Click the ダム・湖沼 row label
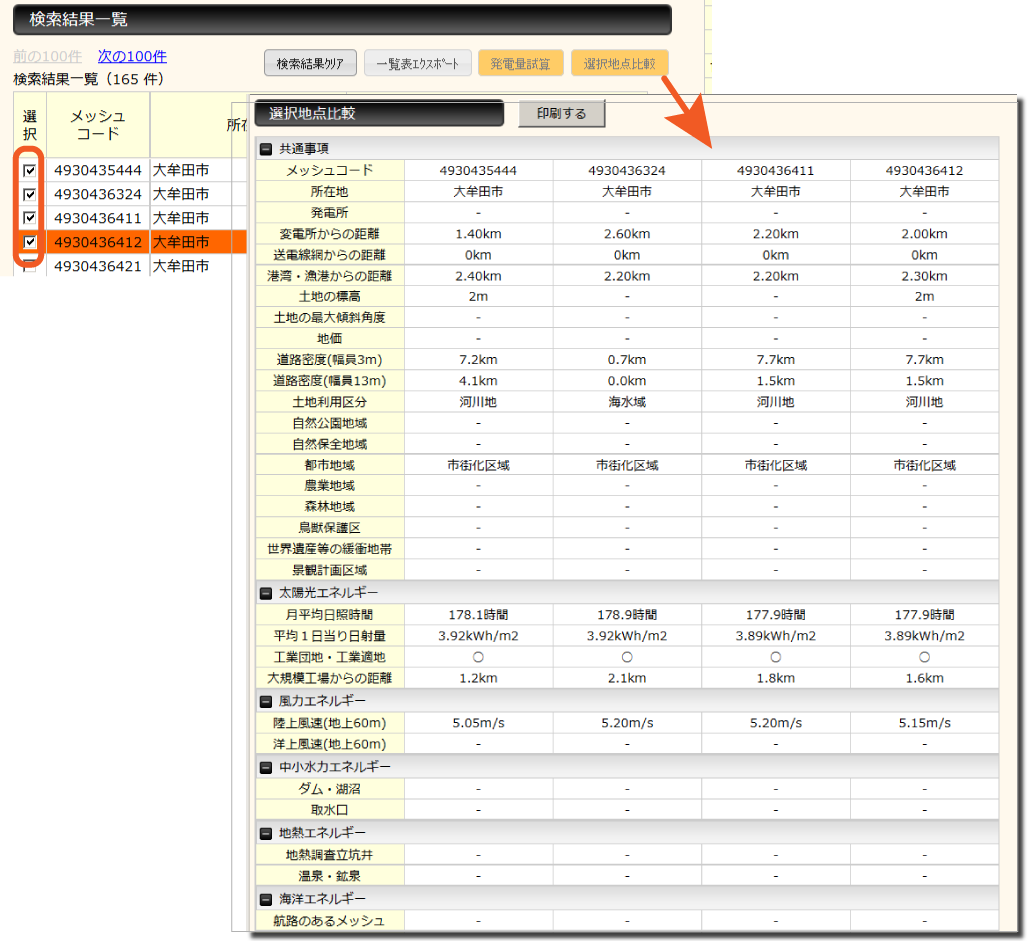The width and height of the screenshot is (1028, 941). coord(330,789)
